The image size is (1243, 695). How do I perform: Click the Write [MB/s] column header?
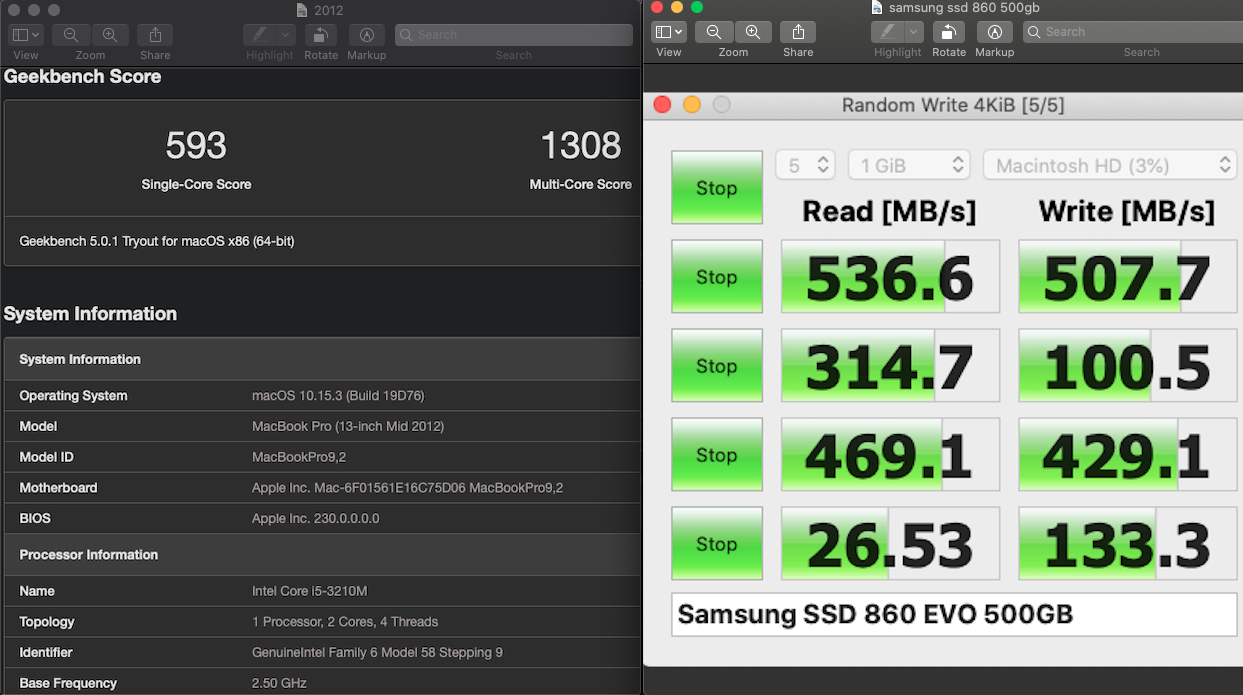pos(1127,211)
